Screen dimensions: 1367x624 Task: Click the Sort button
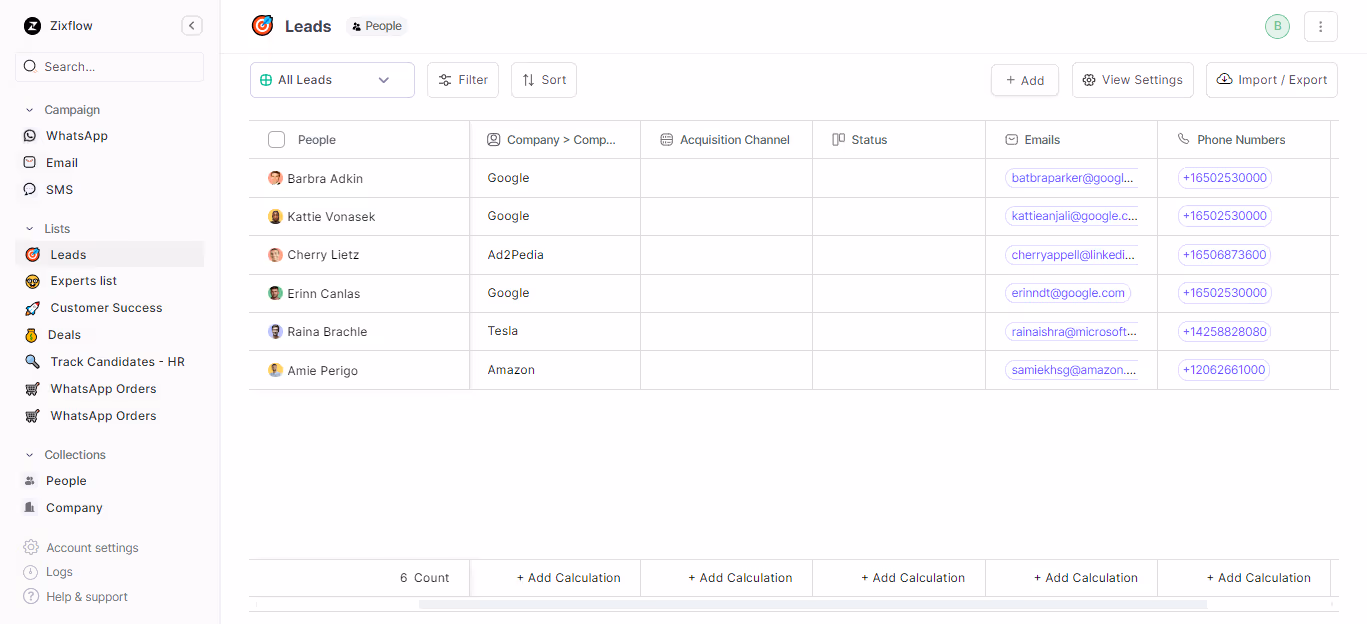(x=544, y=80)
